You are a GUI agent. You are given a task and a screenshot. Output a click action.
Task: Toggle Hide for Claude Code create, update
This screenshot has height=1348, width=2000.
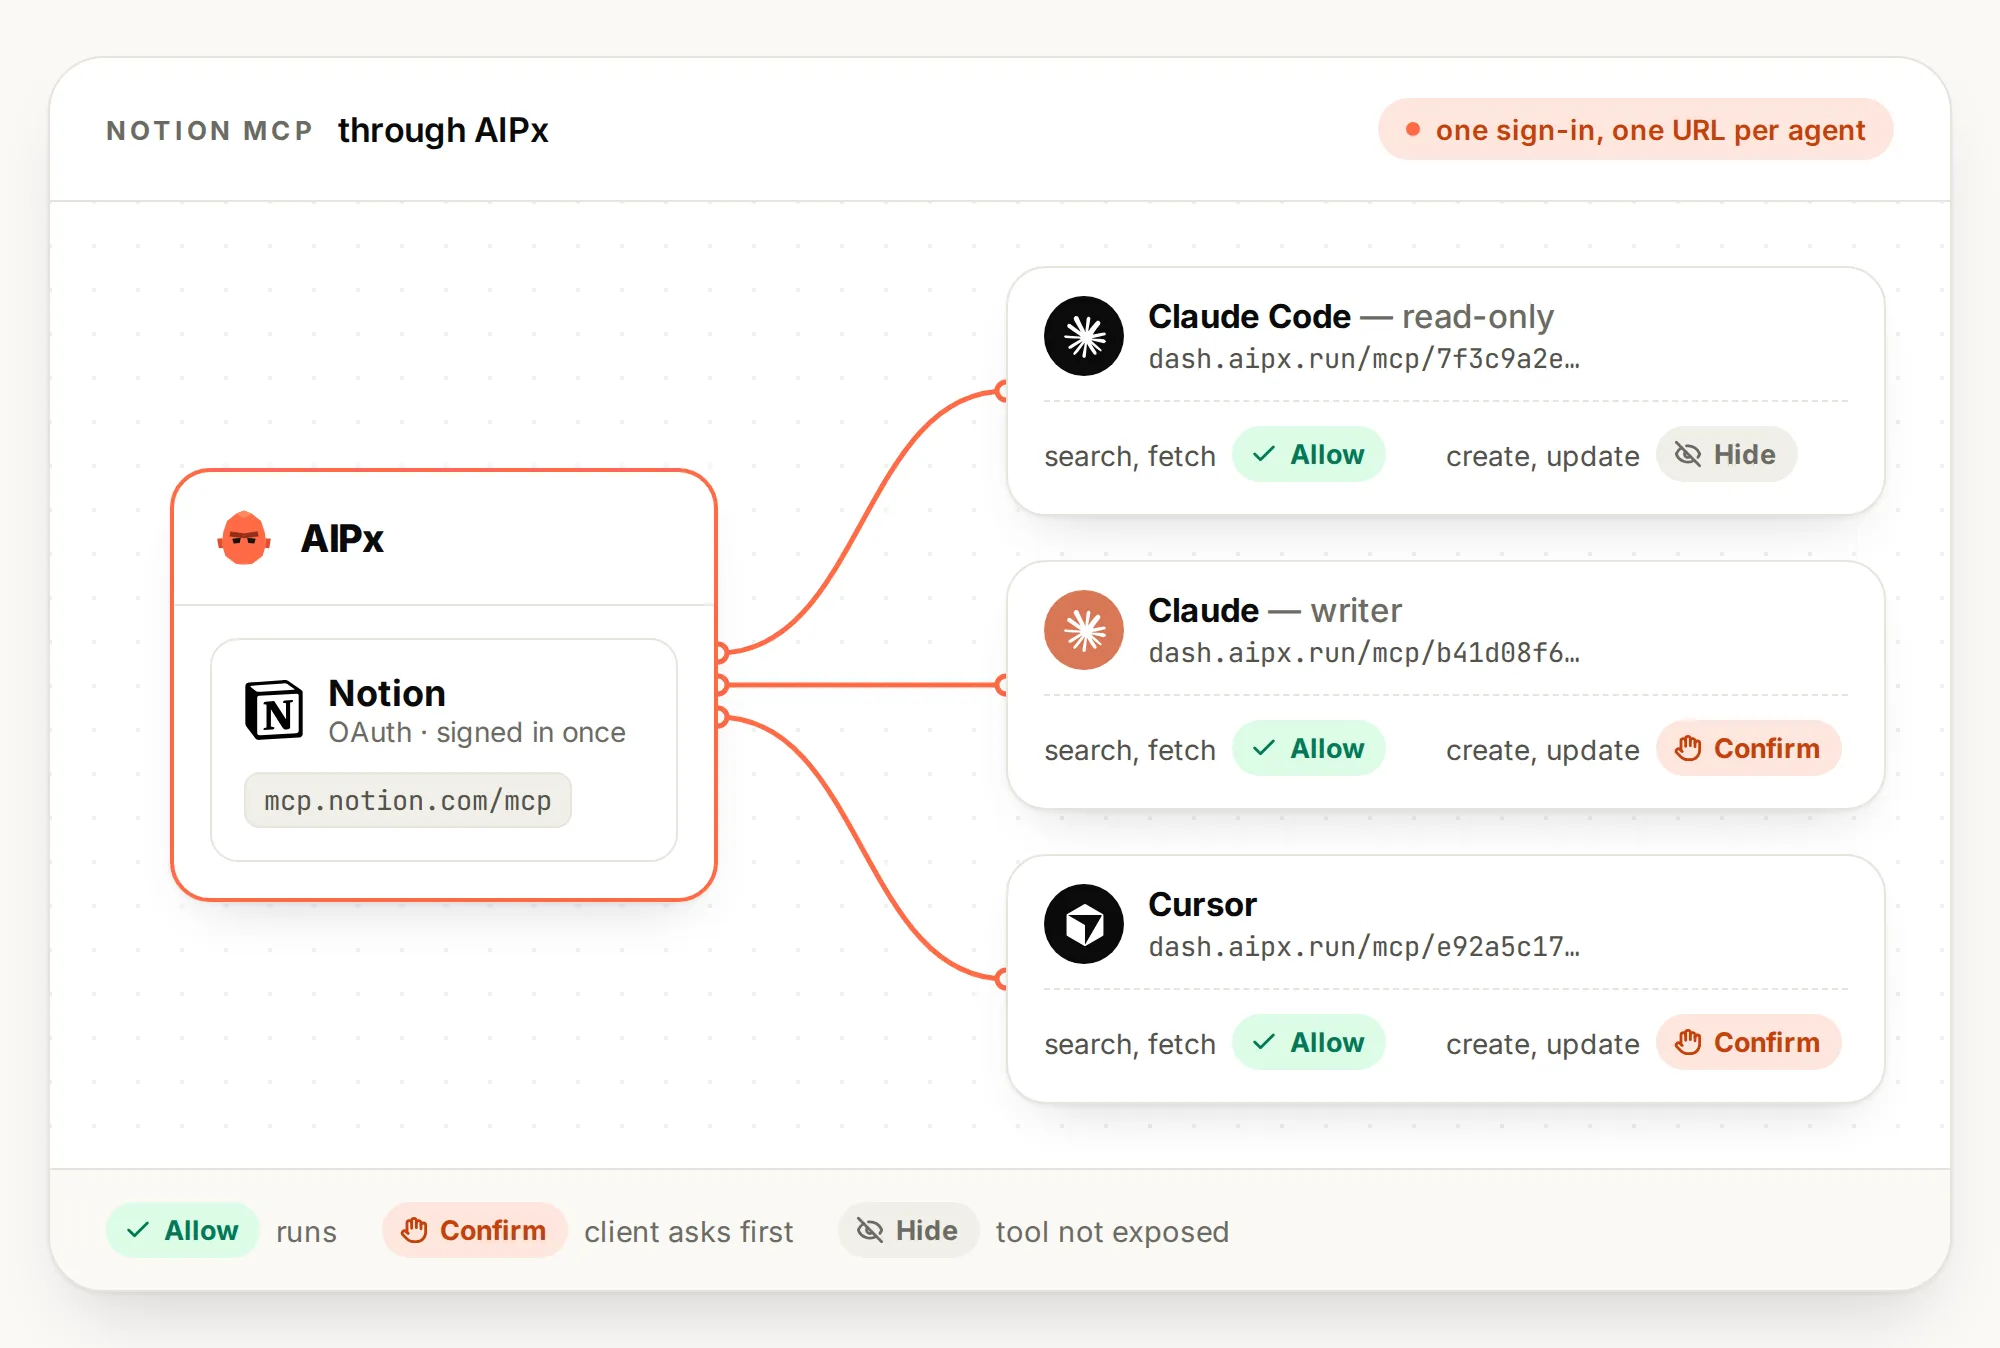pyautogui.click(x=1726, y=455)
